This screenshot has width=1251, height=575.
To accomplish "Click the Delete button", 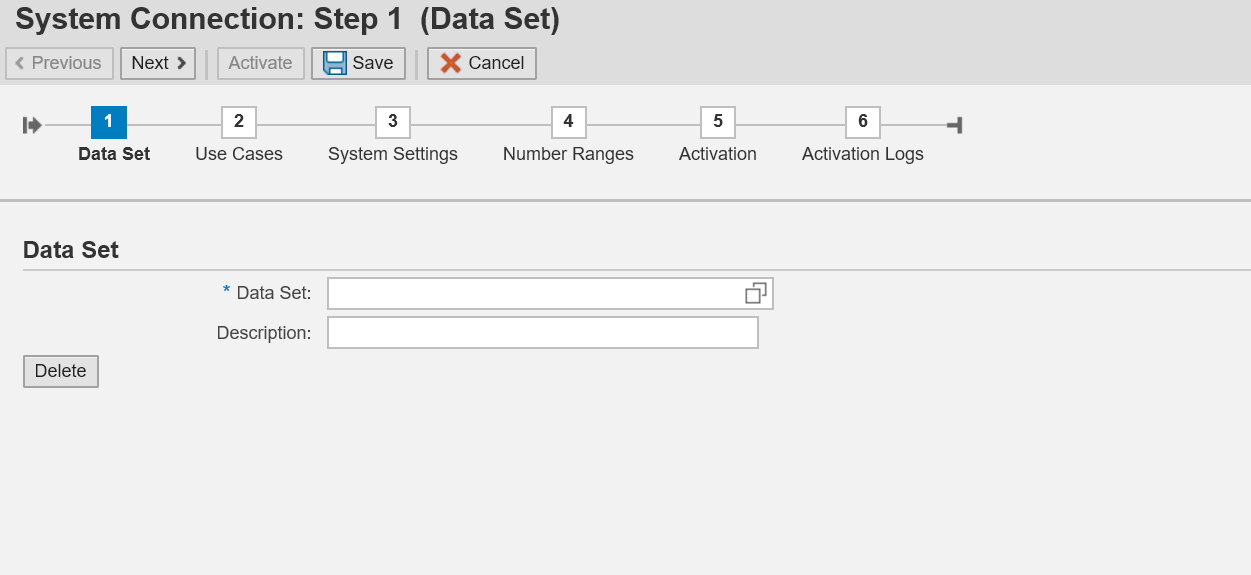I will pyautogui.click(x=61, y=371).
